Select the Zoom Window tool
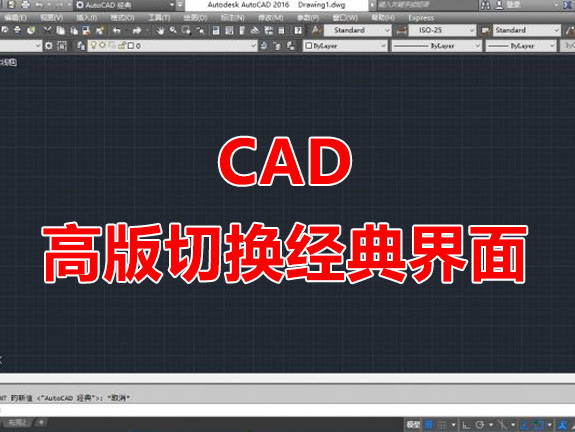The height and width of the screenshot is (432, 575). click(x=186, y=30)
